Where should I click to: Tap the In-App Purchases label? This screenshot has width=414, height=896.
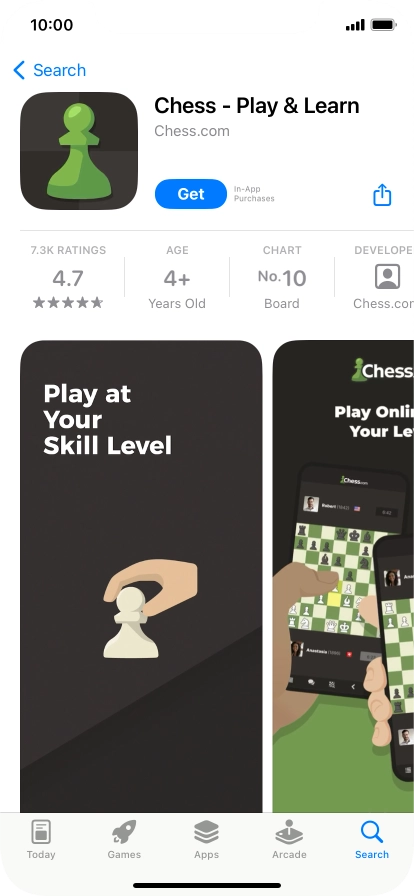pyautogui.click(x=254, y=194)
